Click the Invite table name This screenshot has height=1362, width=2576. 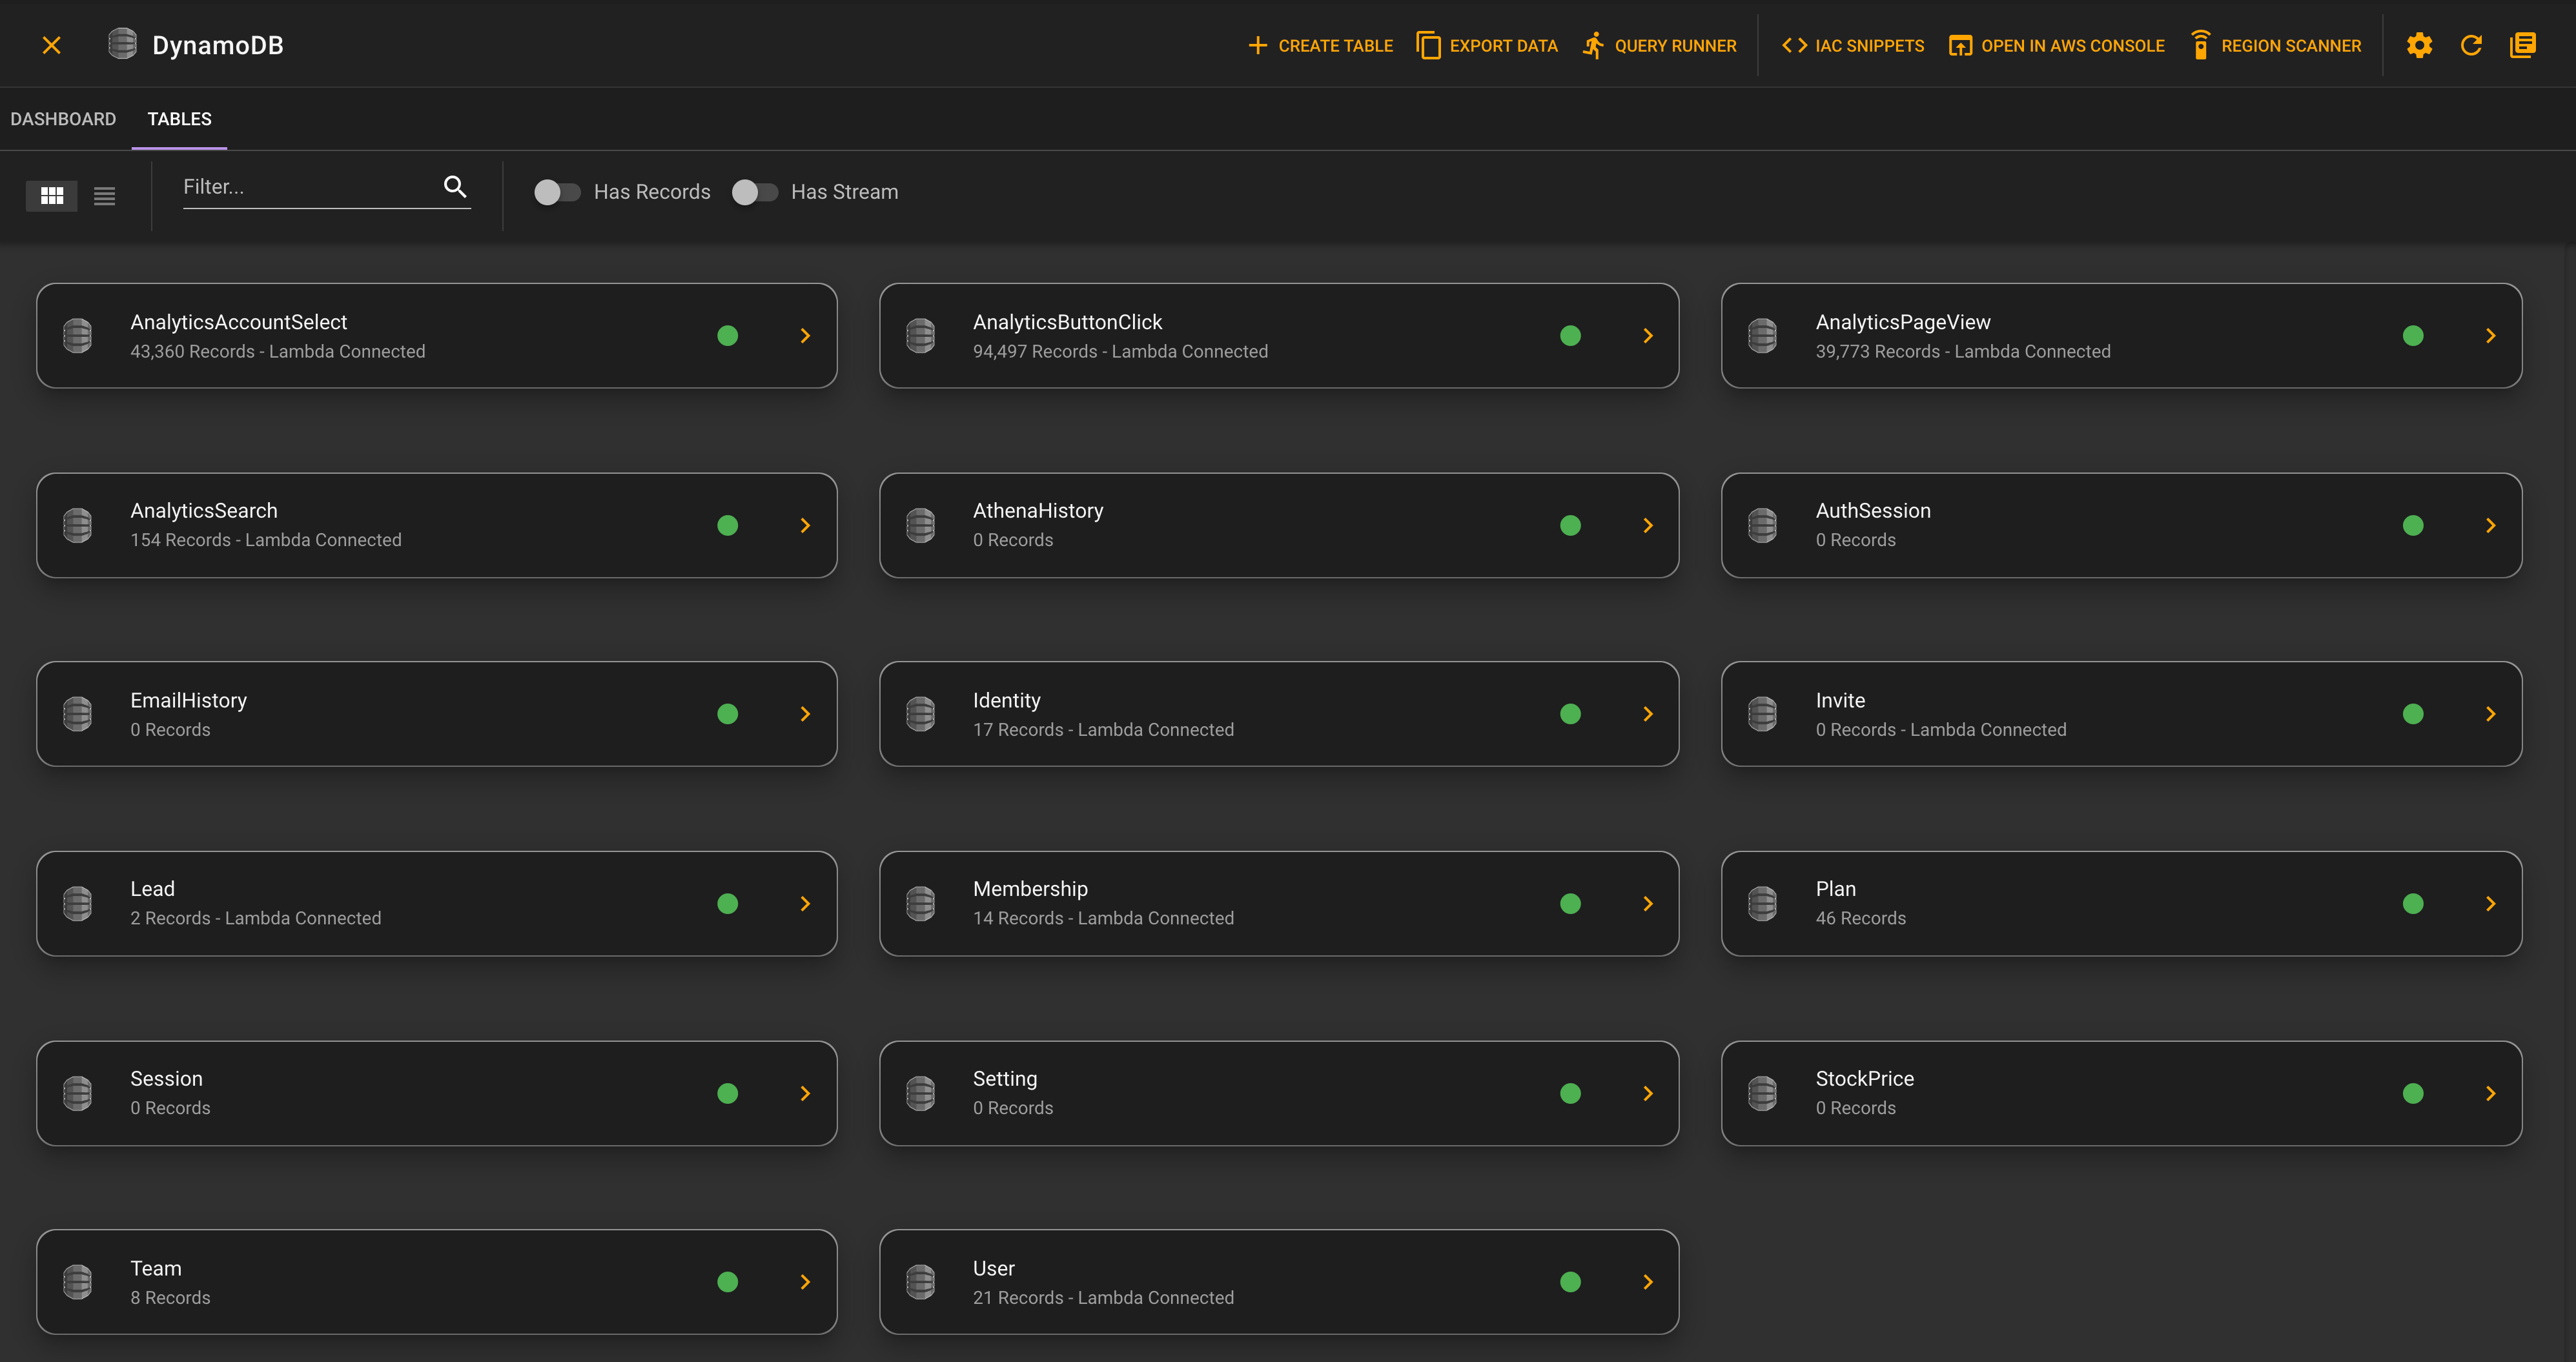click(x=1840, y=700)
